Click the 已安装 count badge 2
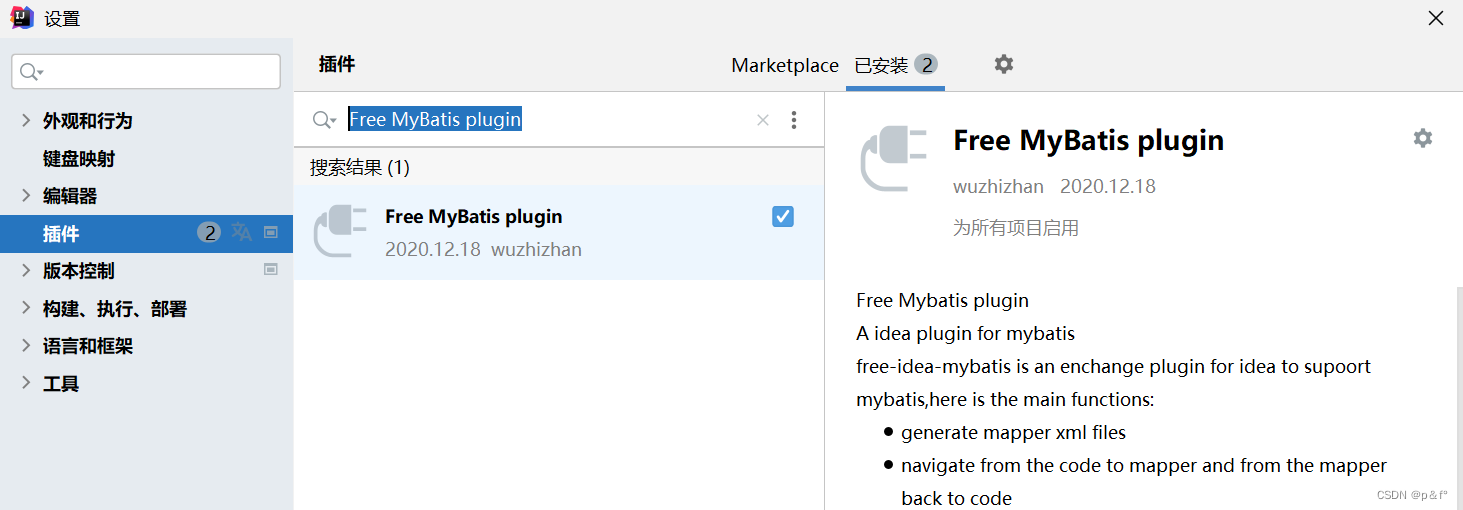Screen dimensions: 1463x510 click(926, 65)
